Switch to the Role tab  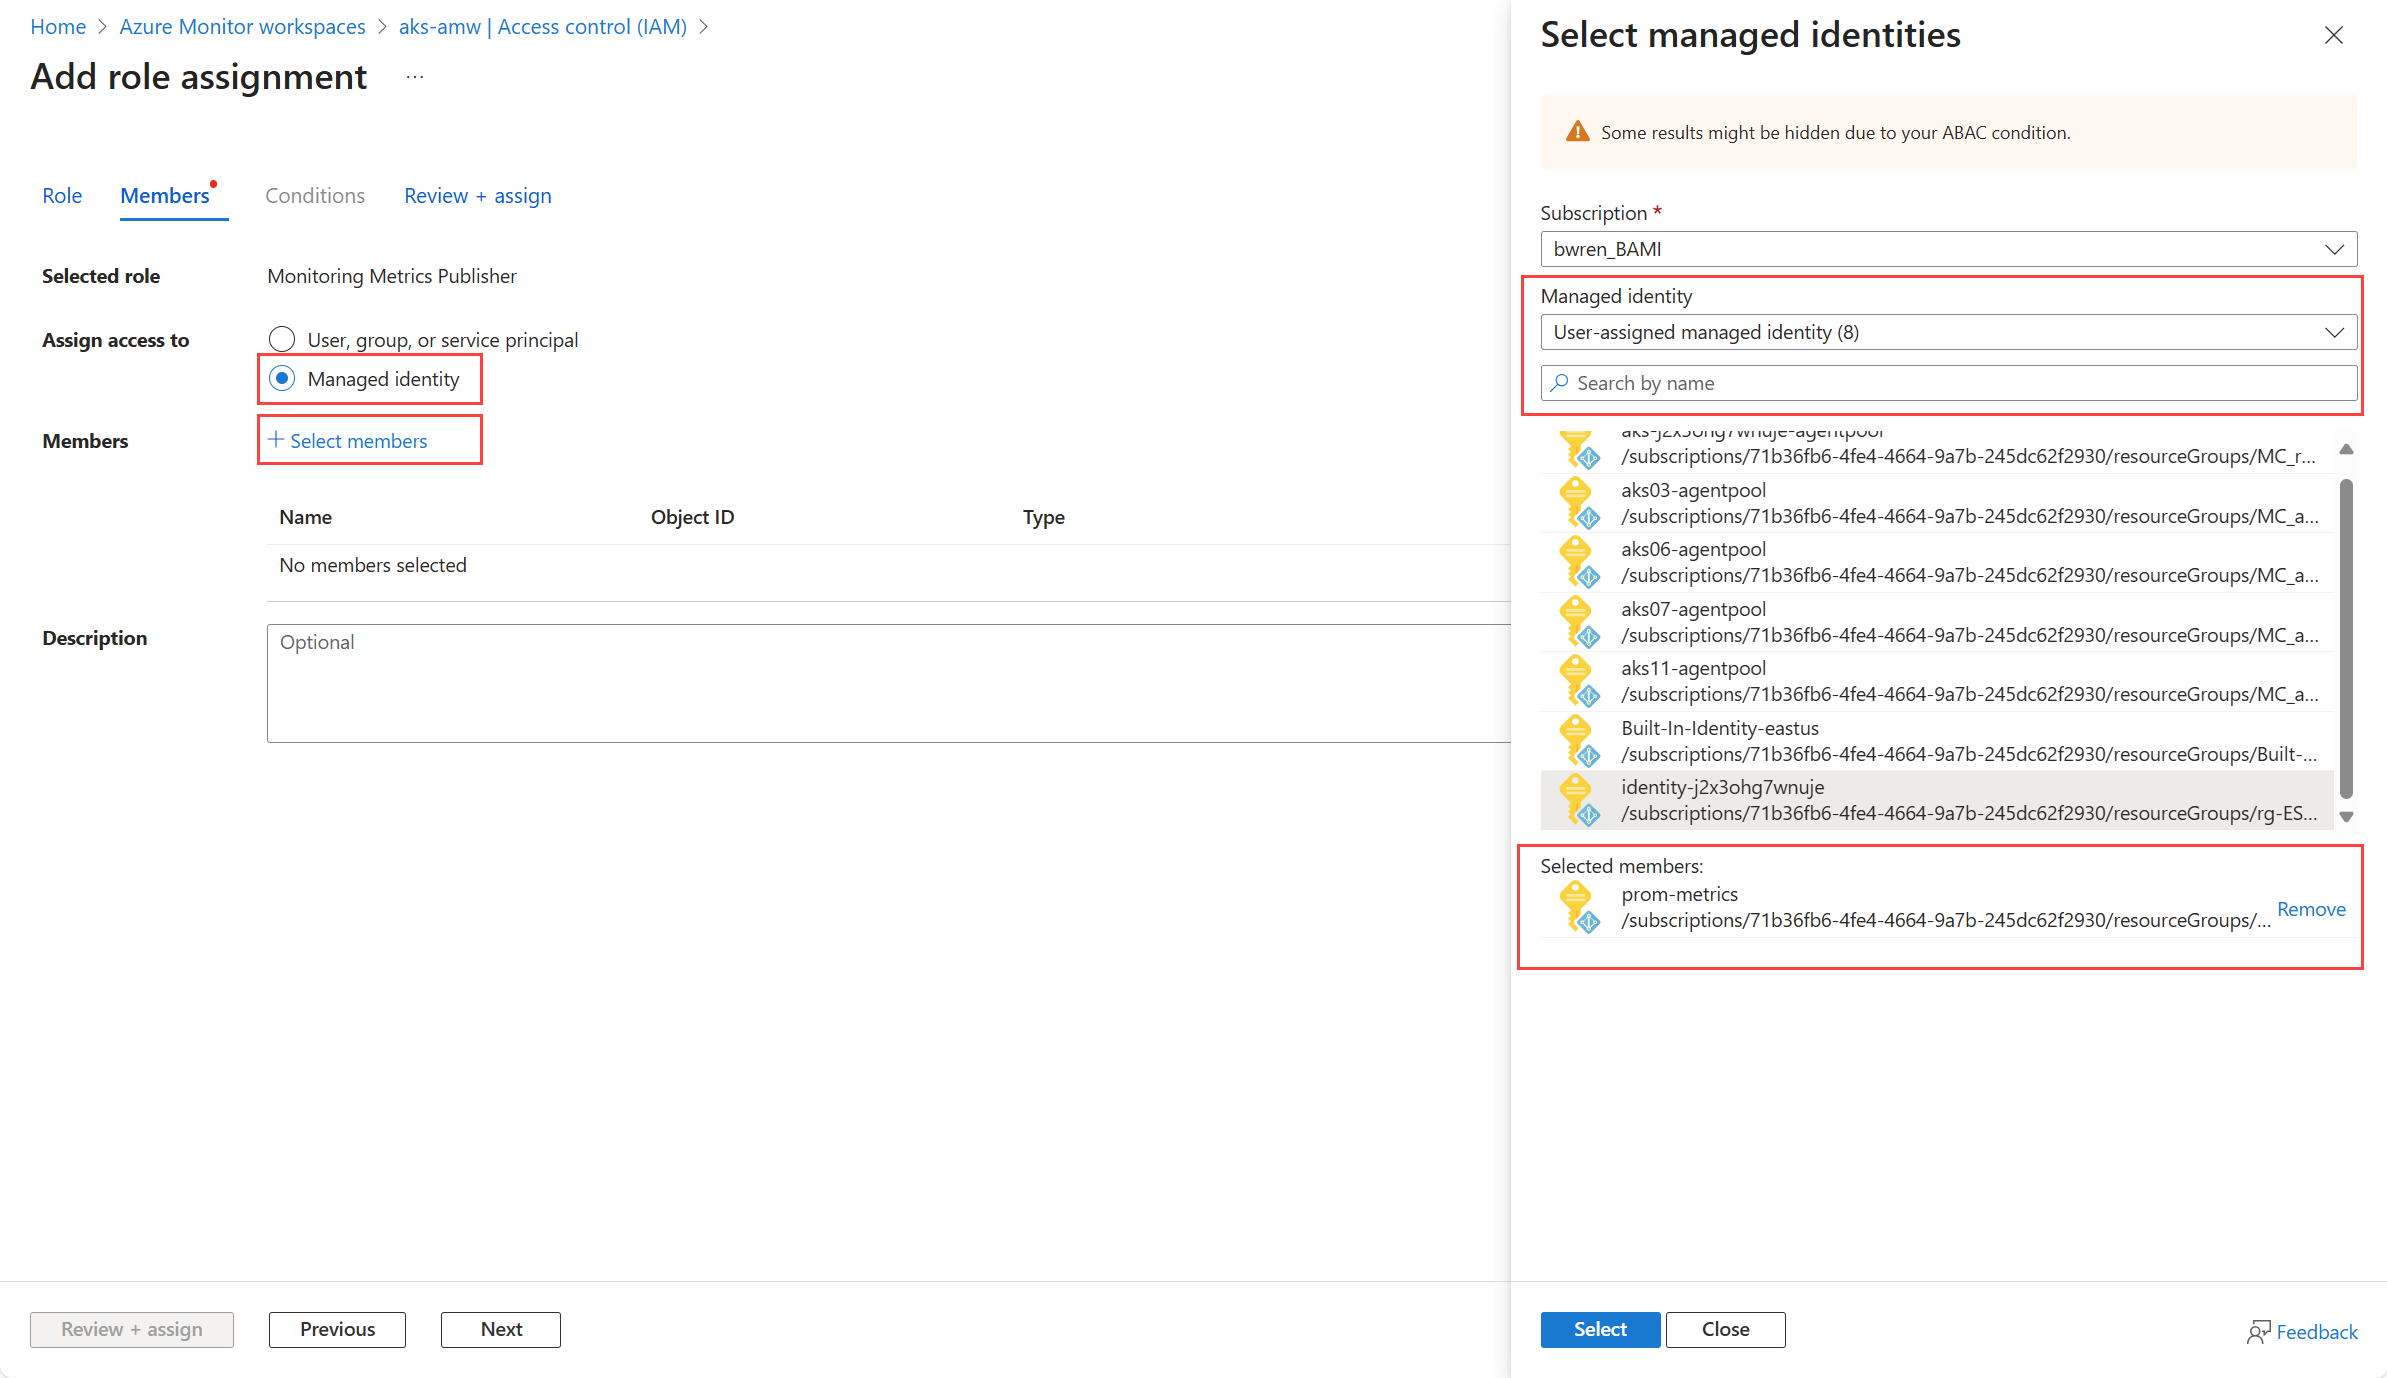[x=62, y=196]
